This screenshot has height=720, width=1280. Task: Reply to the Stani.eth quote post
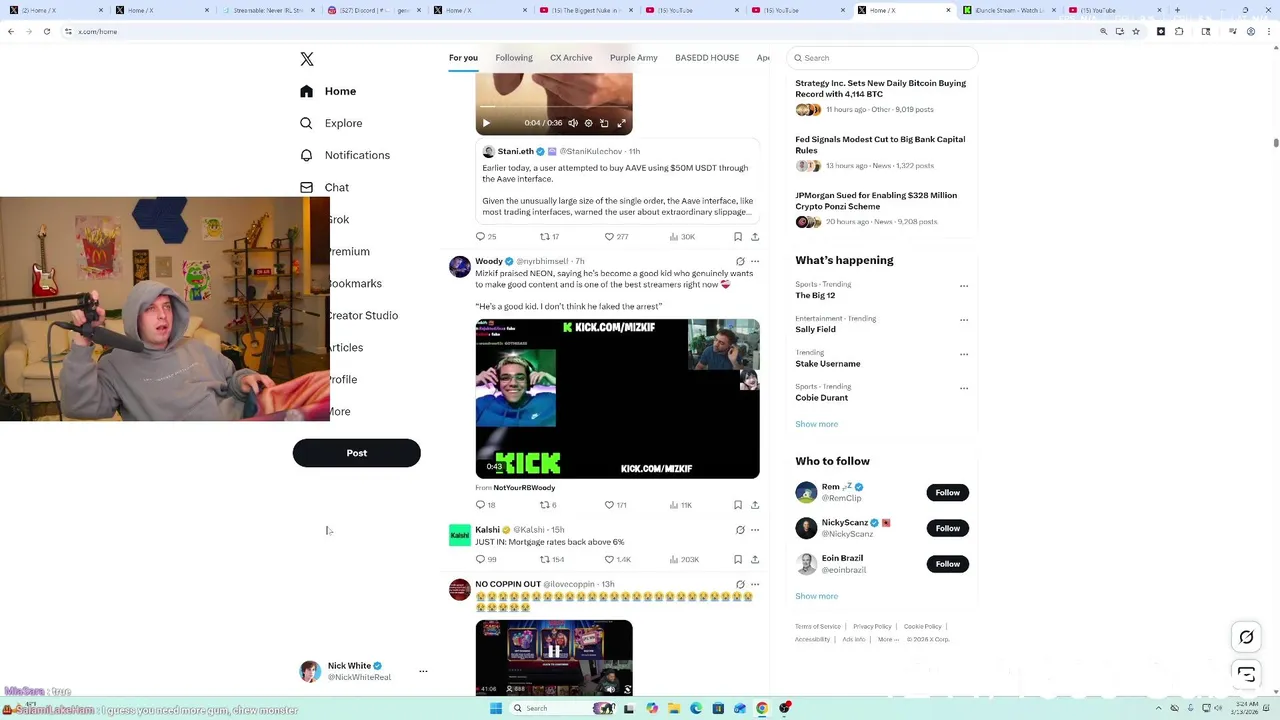(x=486, y=237)
